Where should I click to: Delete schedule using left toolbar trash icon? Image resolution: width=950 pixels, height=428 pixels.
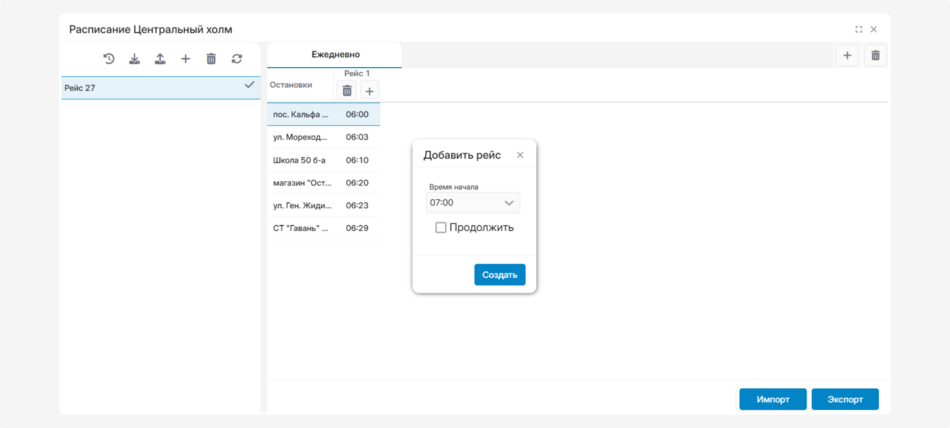[x=211, y=59]
